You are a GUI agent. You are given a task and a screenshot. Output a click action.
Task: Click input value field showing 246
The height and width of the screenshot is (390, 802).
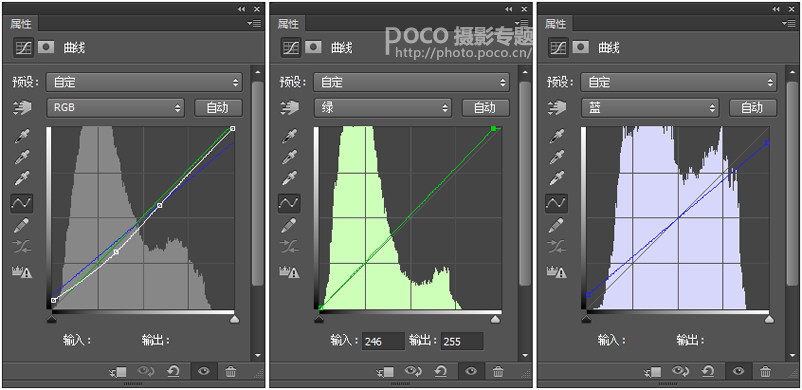point(383,341)
